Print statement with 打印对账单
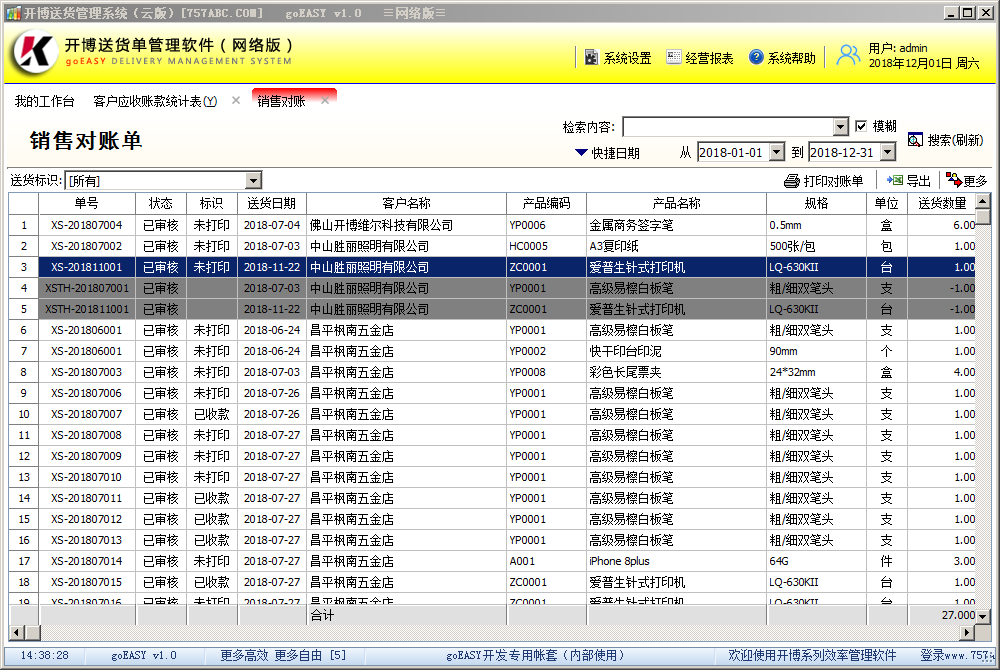1000x670 pixels. click(824, 181)
